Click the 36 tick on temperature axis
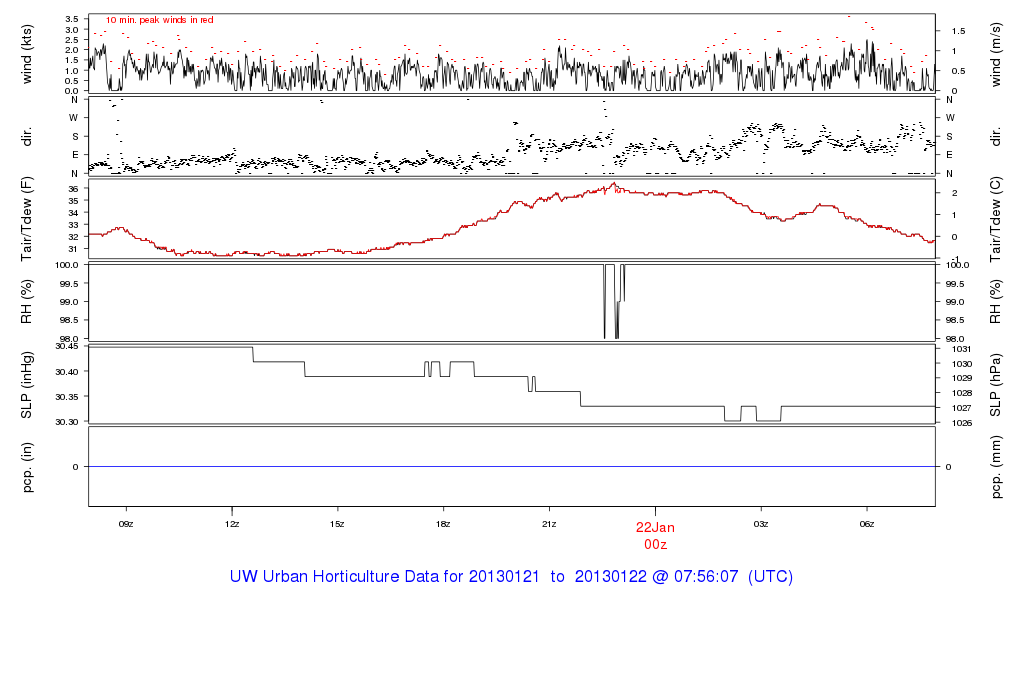Screen dimensions: 1024x700 pos(73,189)
